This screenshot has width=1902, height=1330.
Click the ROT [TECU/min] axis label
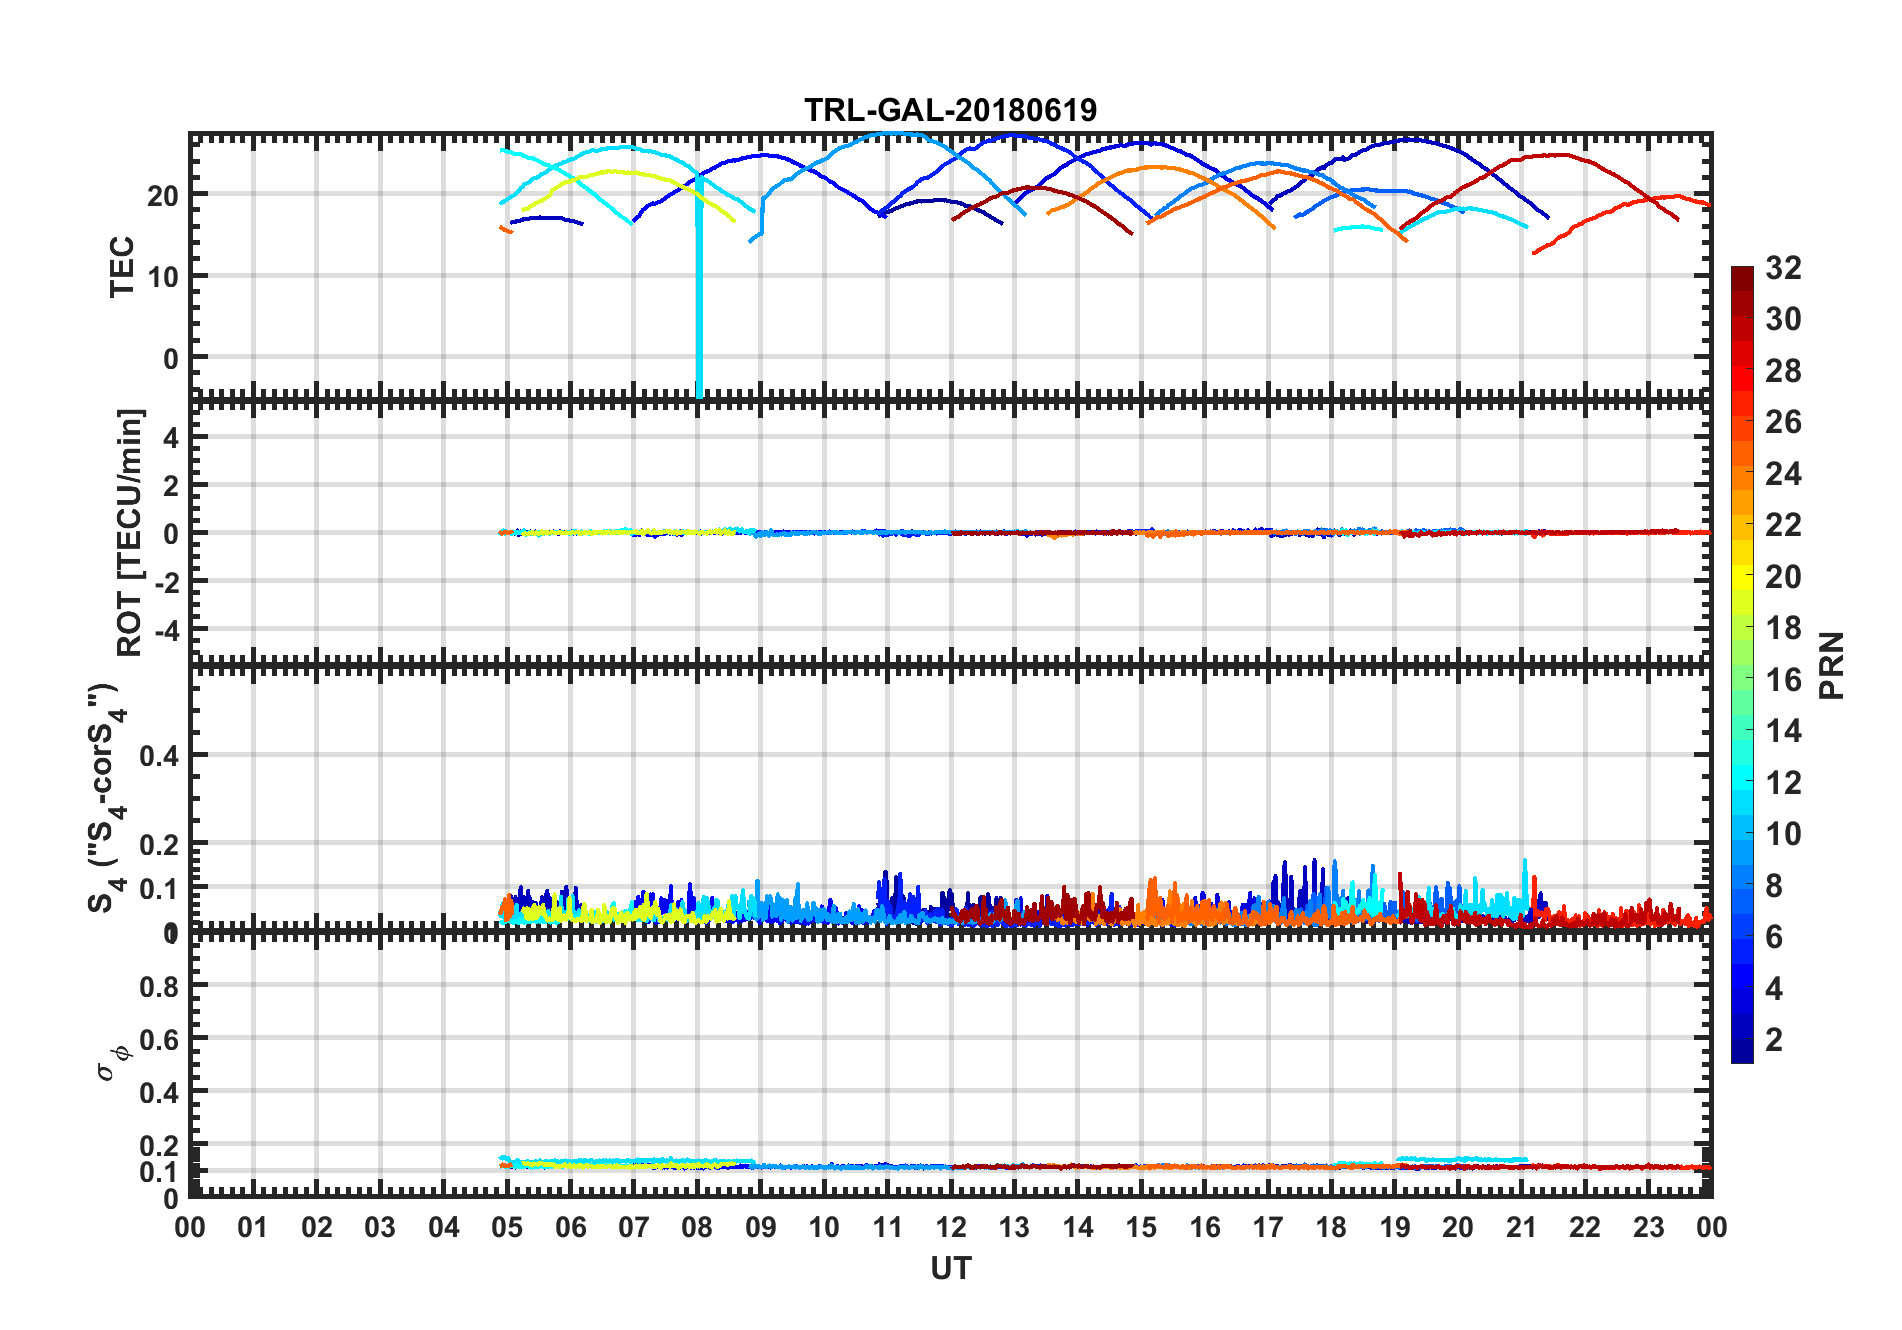(130, 532)
